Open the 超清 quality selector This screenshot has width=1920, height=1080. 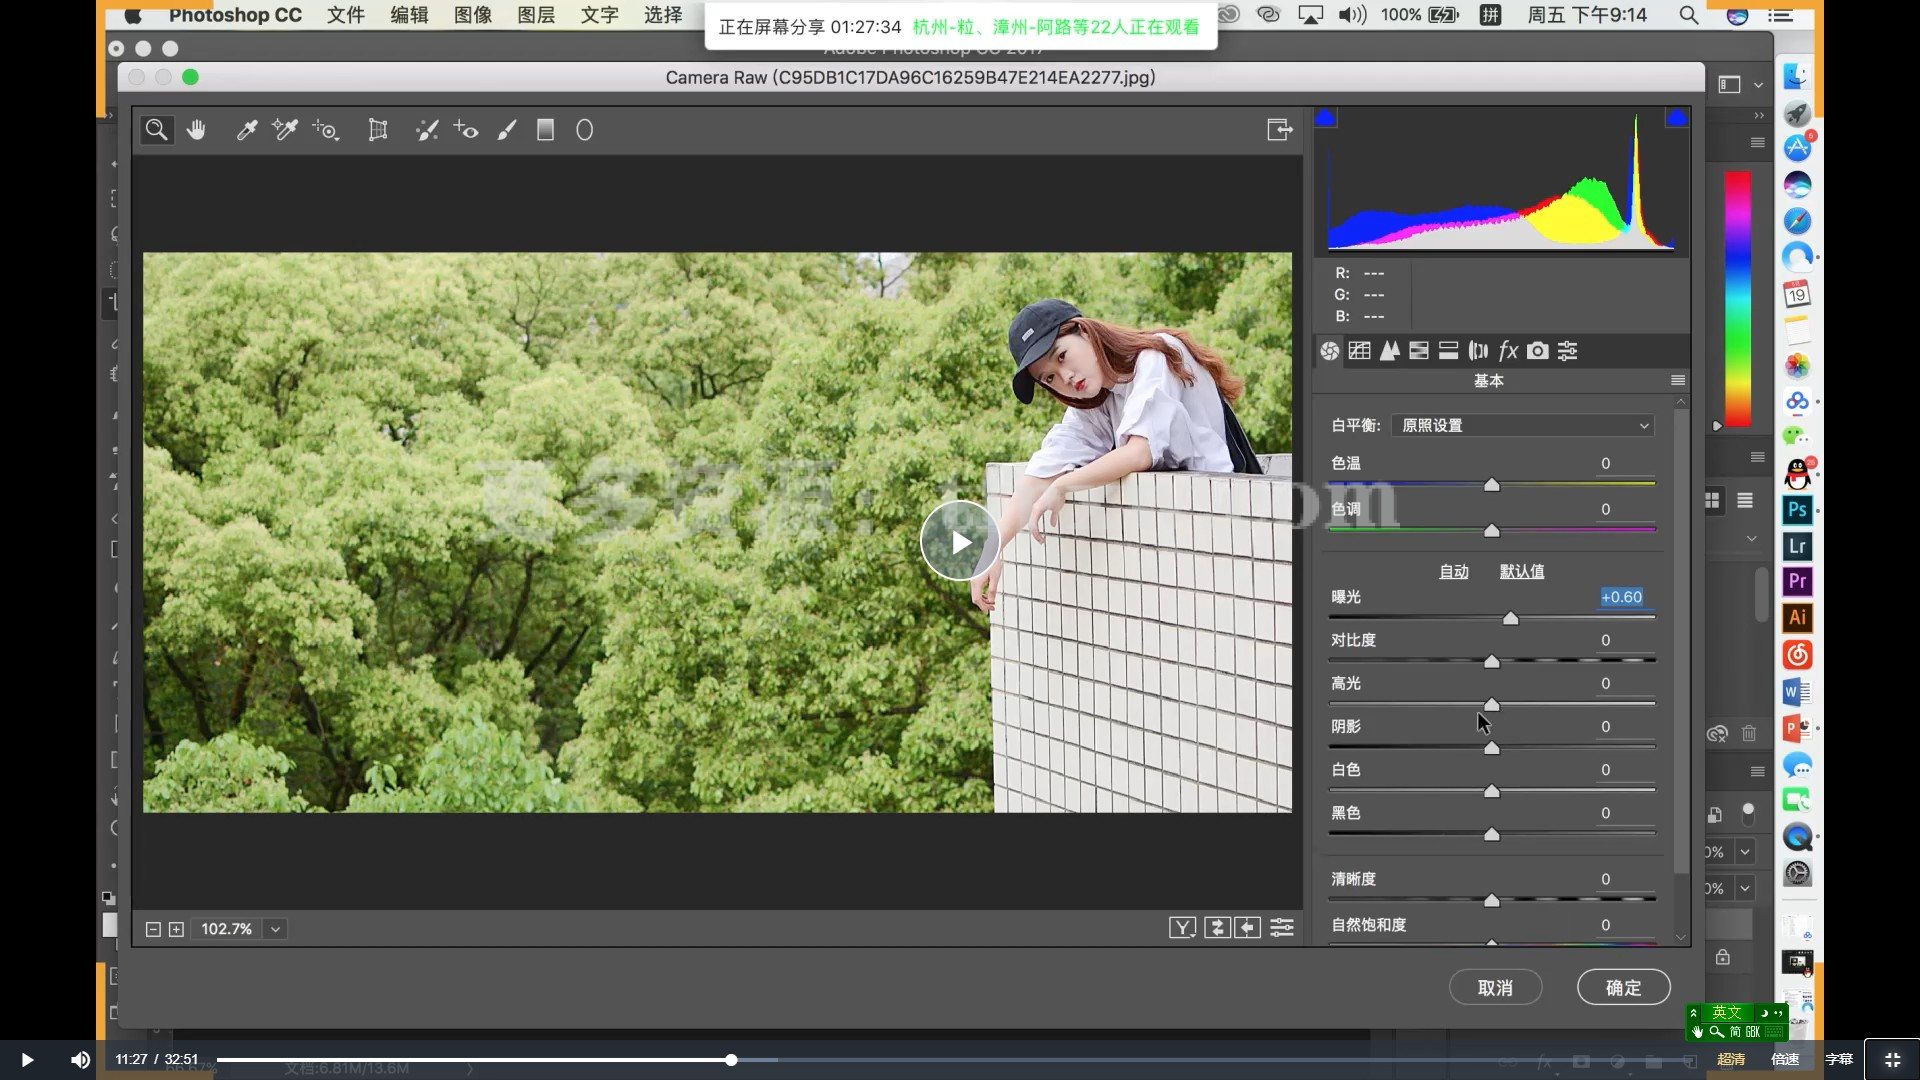(x=1731, y=1060)
